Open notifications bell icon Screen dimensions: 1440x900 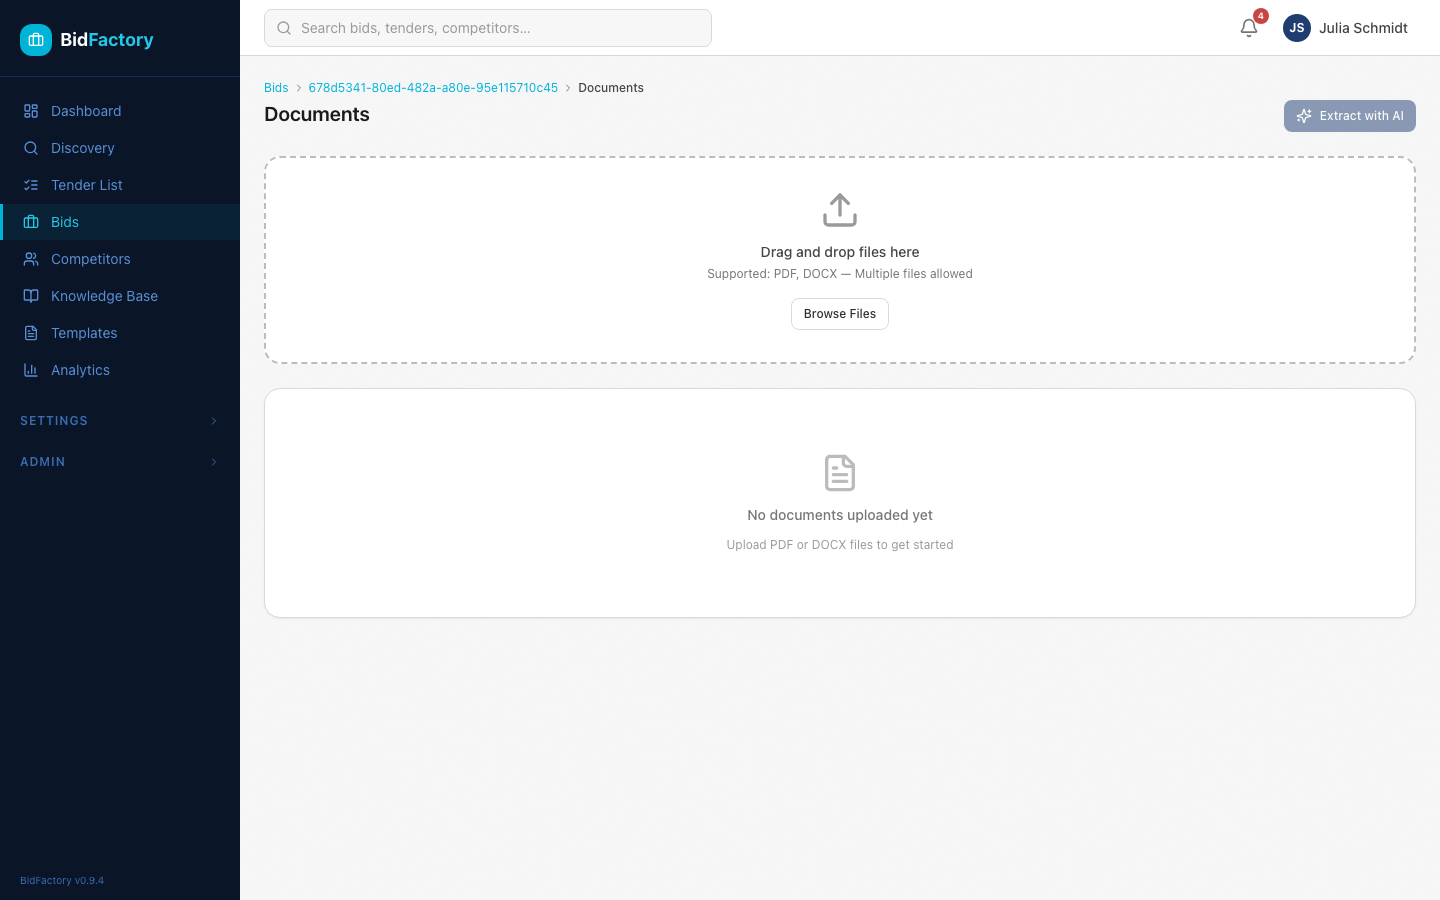tap(1249, 28)
